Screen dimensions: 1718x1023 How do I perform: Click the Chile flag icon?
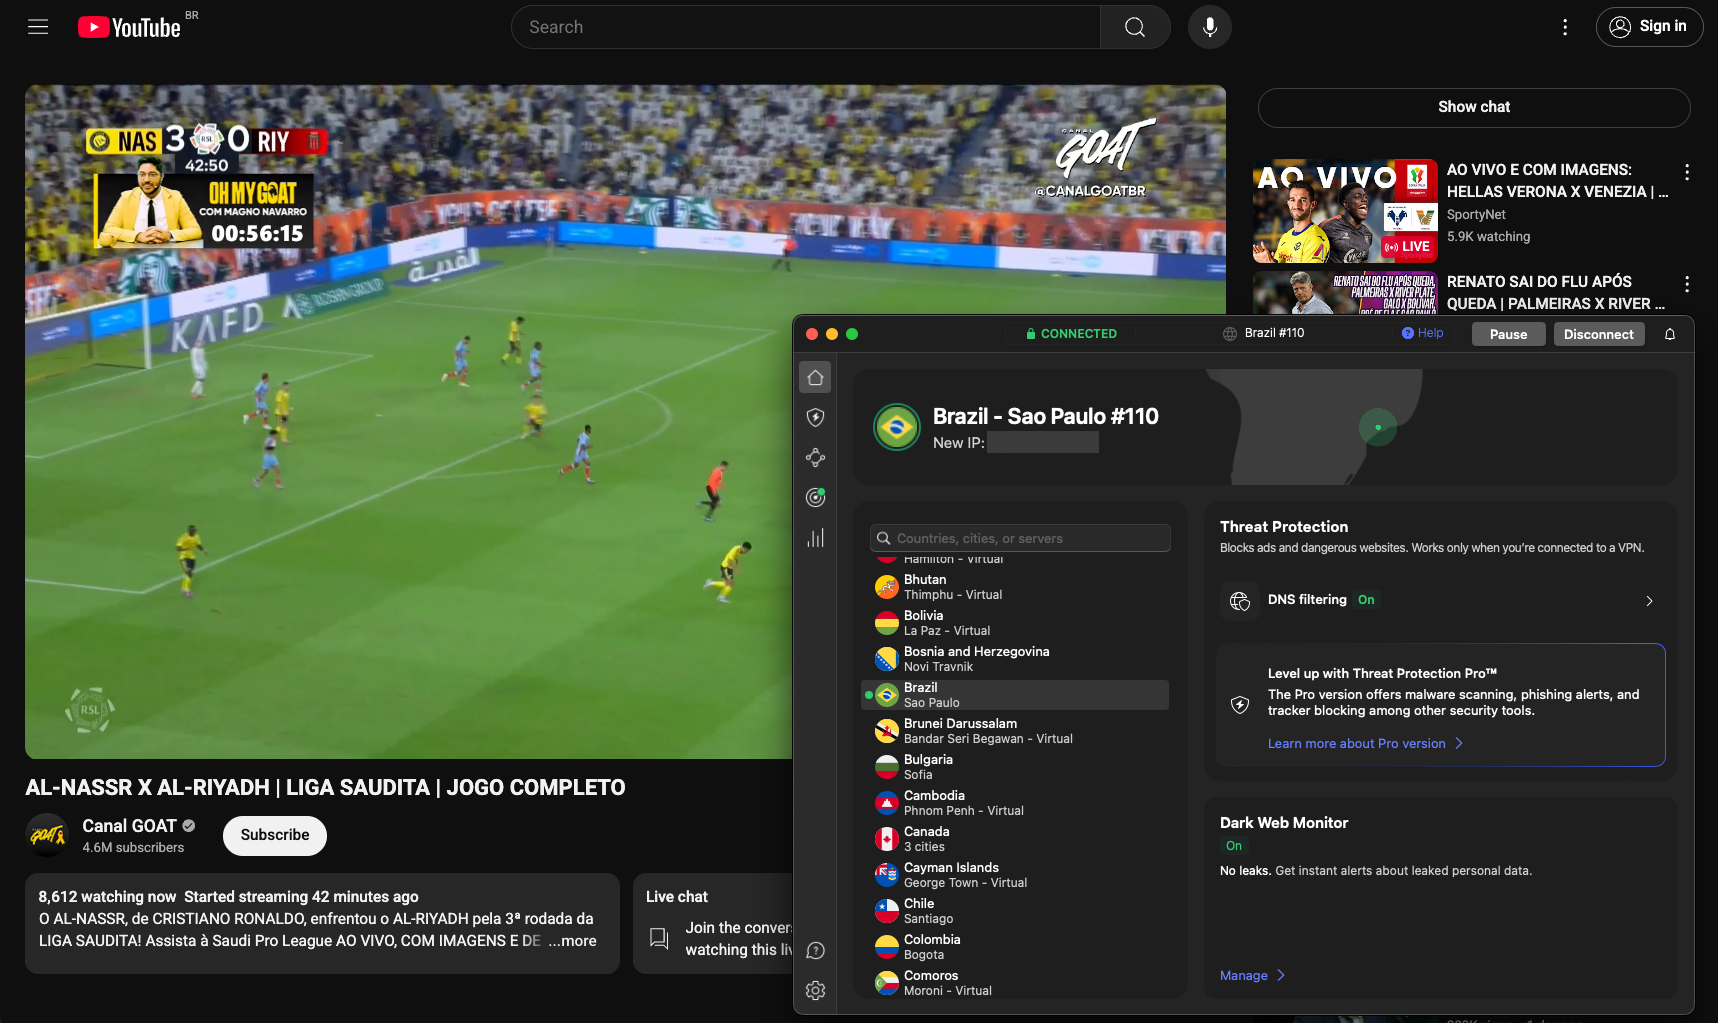(x=886, y=911)
